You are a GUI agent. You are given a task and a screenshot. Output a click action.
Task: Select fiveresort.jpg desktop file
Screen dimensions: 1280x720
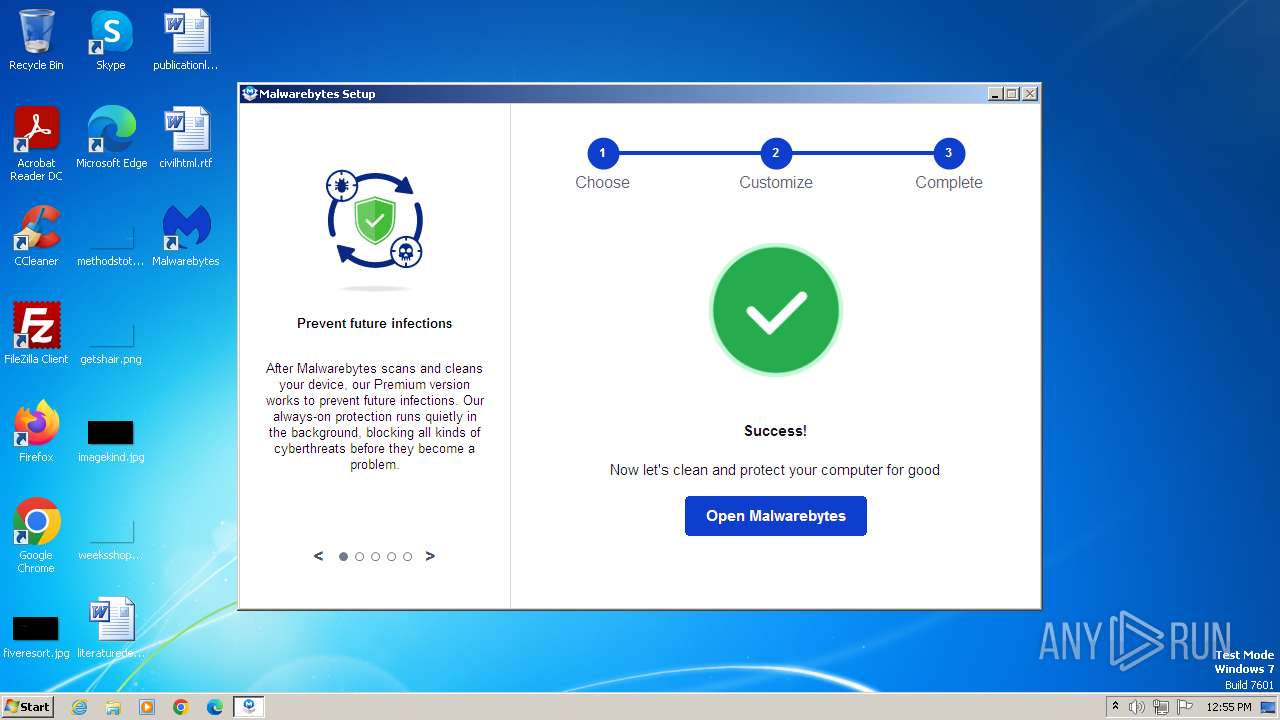pos(36,636)
